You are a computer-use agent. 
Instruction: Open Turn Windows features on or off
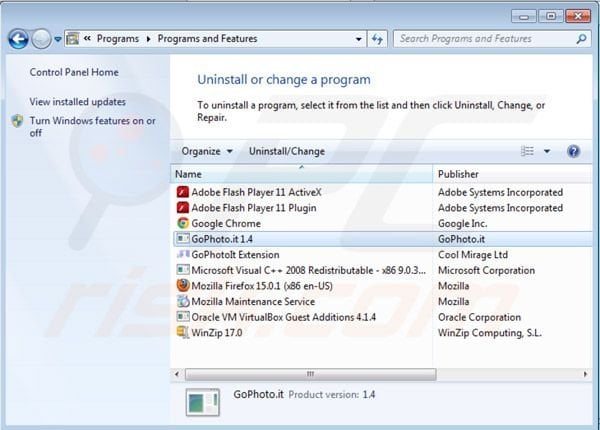pos(93,127)
